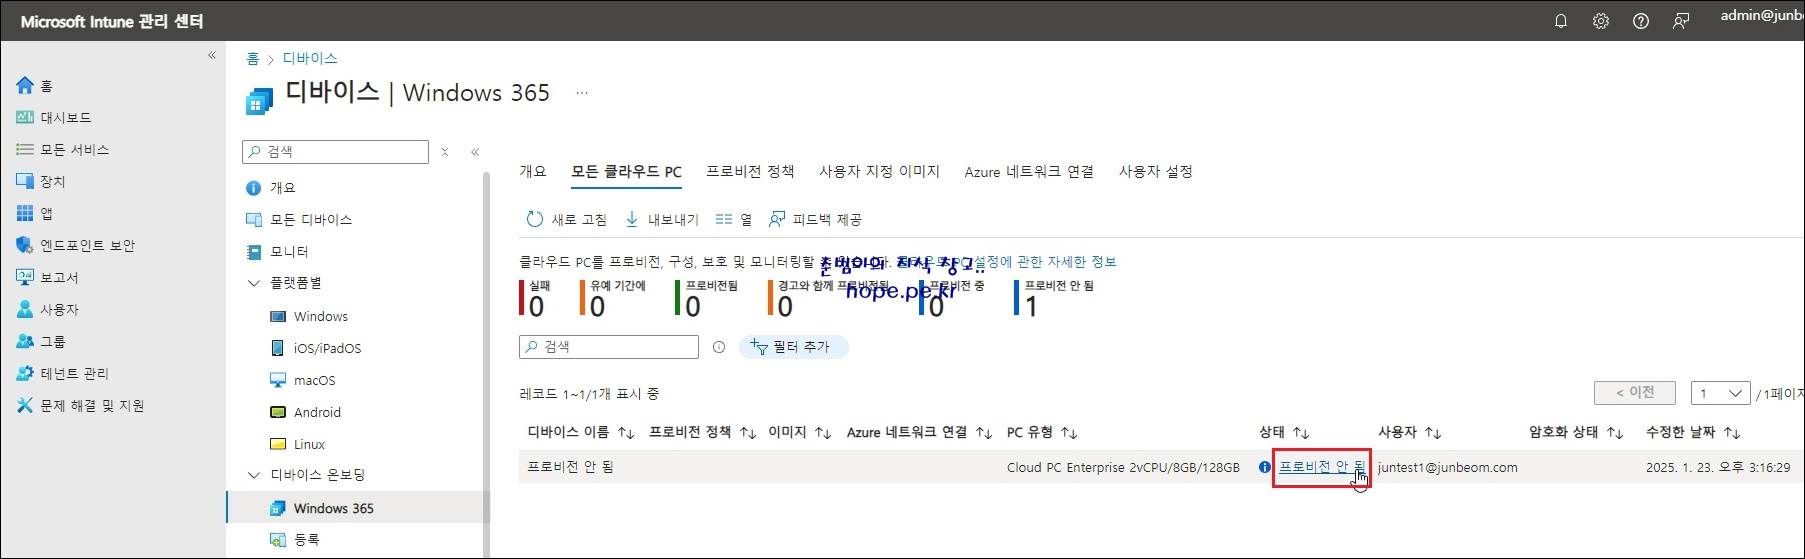Viewport: 1805px width, 559px height.
Task: Open notifications bell icon
Action: pyautogui.click(x=1561, y=21)
